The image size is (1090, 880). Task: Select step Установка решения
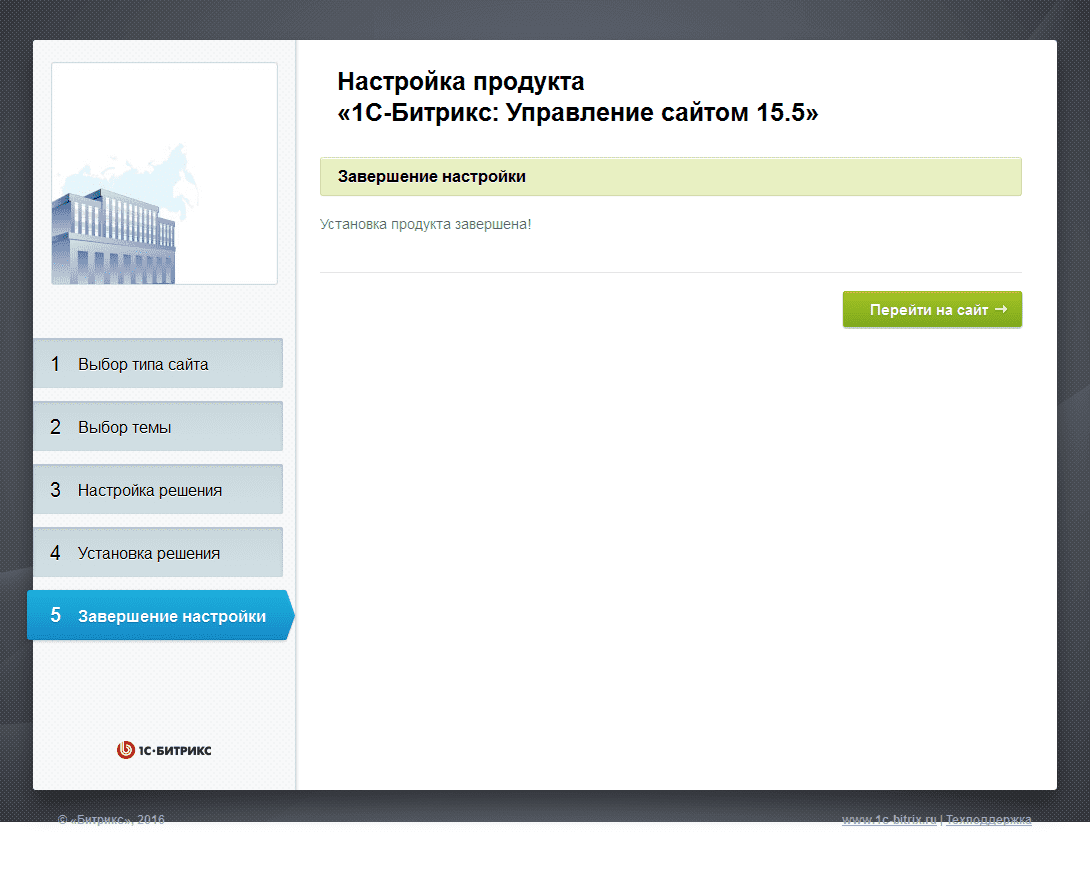158,553
